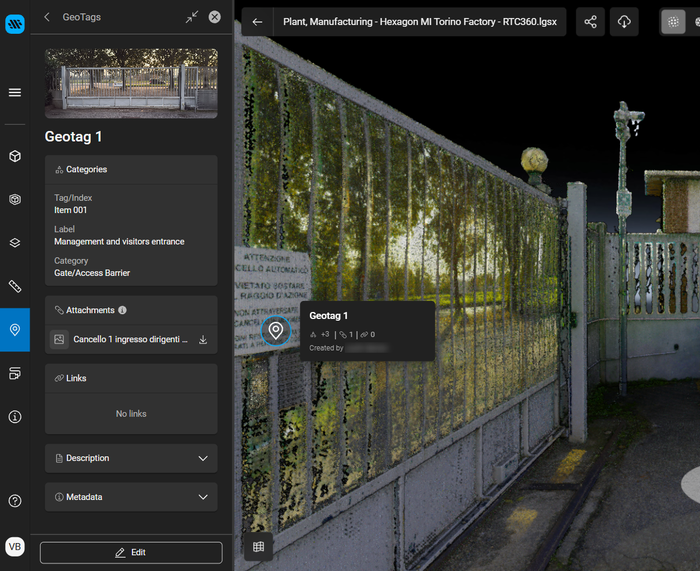This screenshot has width=700, height=571.
Task: Click the file title Hexagon MI Torino Factory
Action: click(x=420, y=22)
